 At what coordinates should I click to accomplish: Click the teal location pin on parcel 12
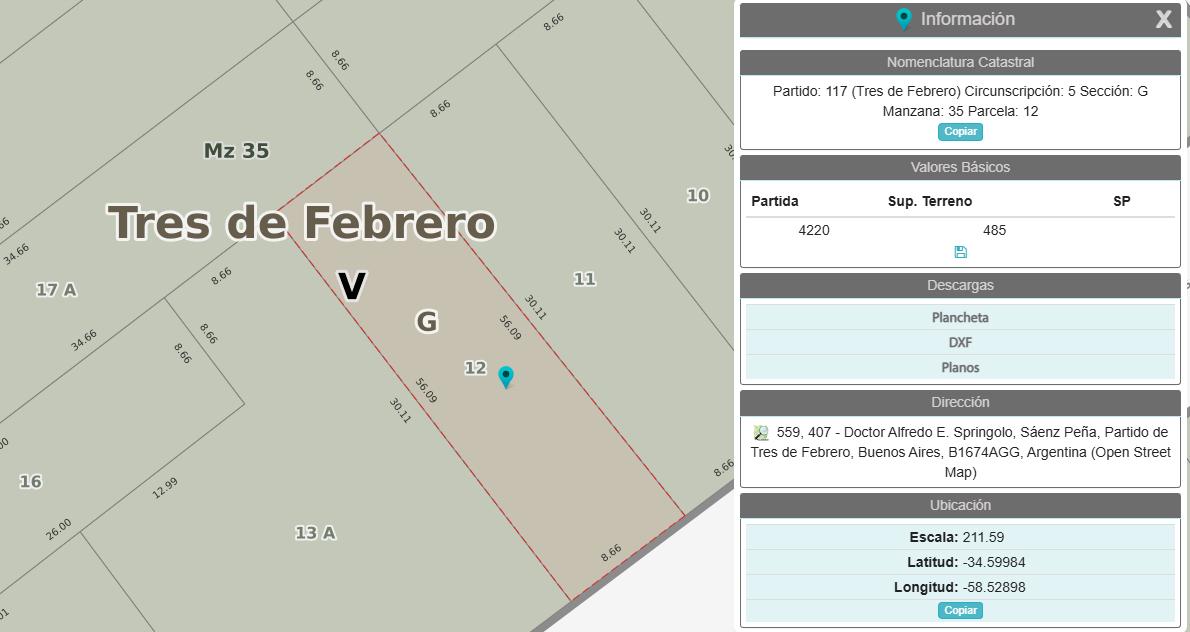505,377
